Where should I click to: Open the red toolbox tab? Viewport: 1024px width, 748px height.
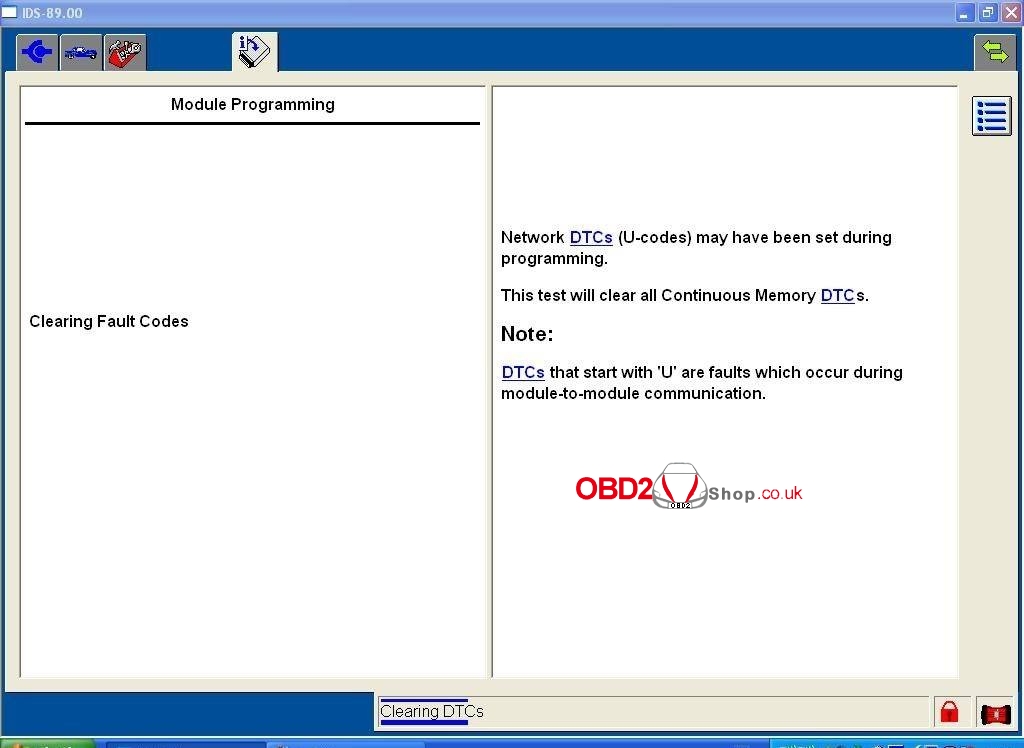pyautogui.click(x=125, y=52)
